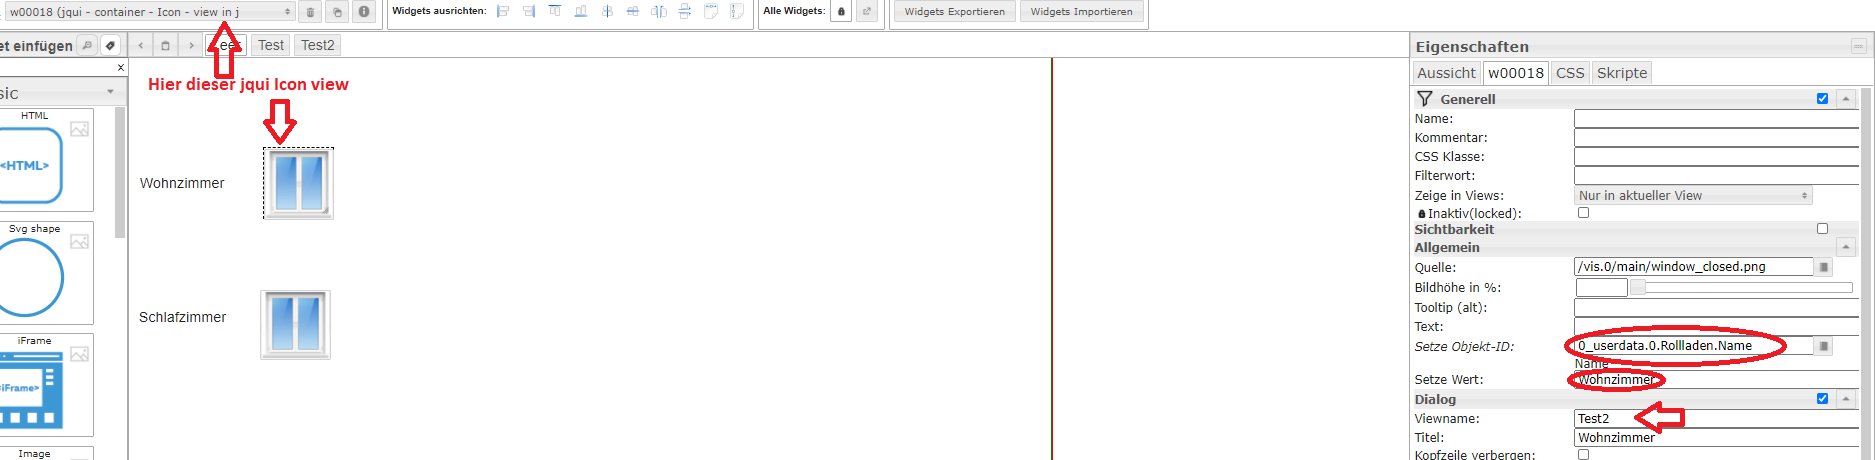Image resolution: width=1875 pixels, height=460 pixels.
Task: Align widgets to left edge
Action: (x=503, y=11)
